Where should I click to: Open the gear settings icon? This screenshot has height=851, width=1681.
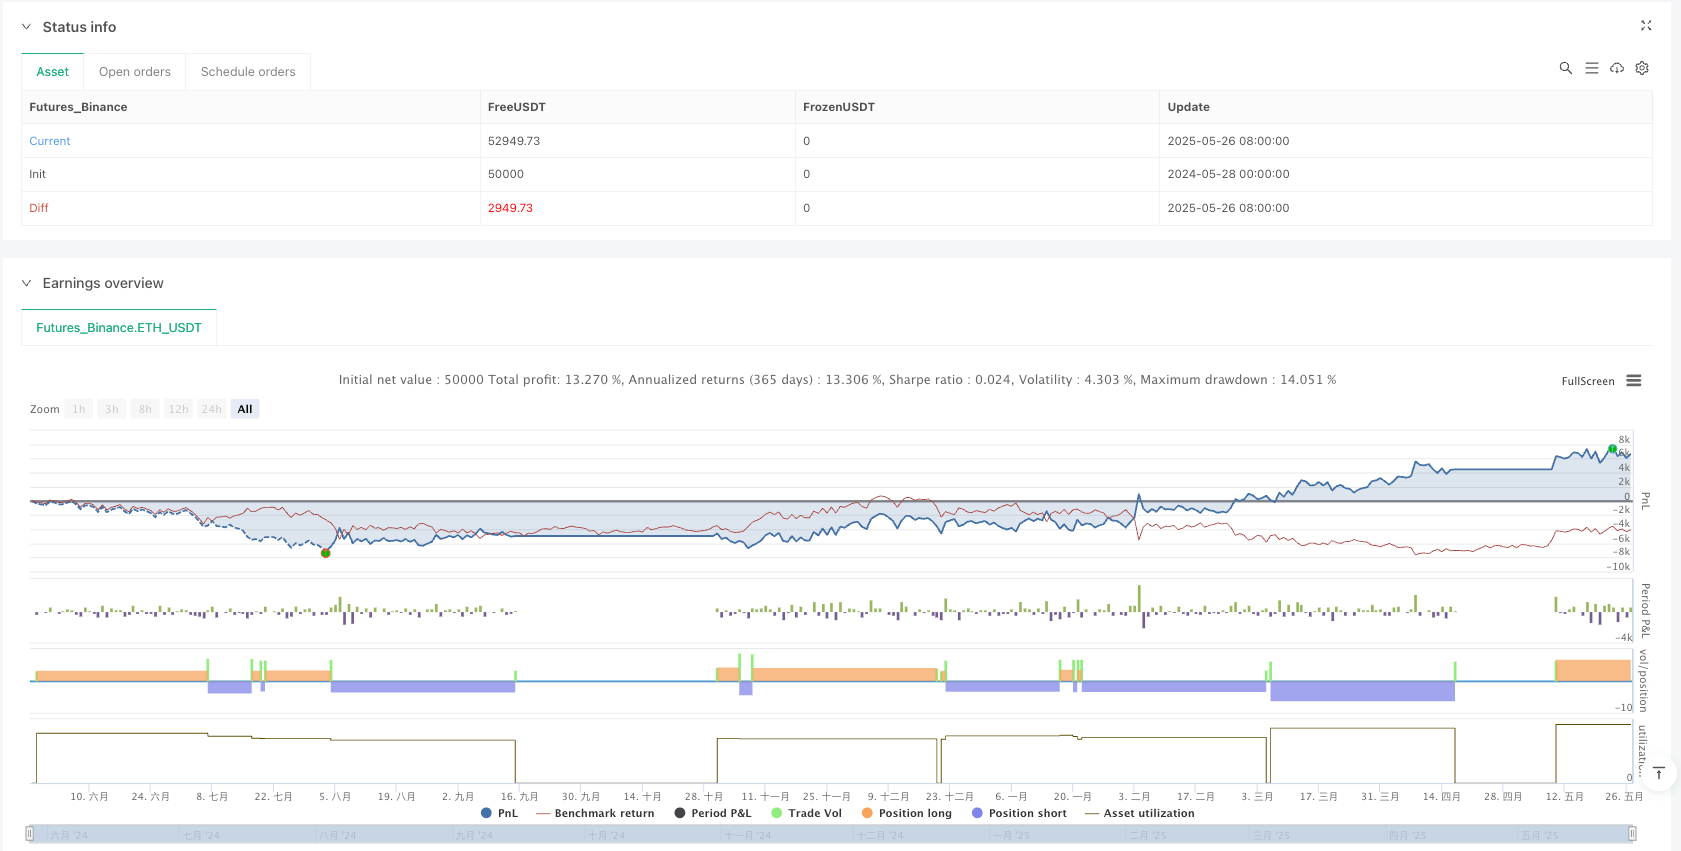point(1642,68)
